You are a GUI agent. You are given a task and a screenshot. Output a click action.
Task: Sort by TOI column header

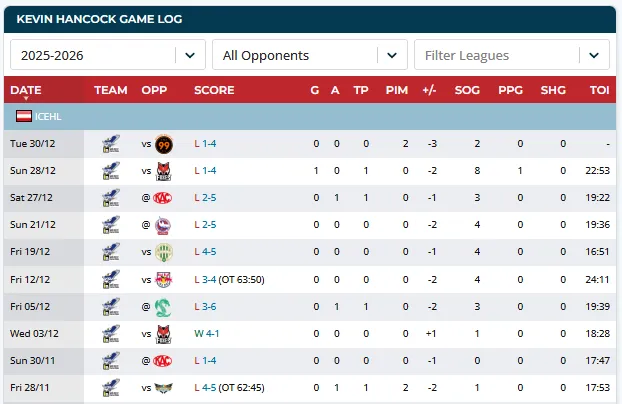599,90
